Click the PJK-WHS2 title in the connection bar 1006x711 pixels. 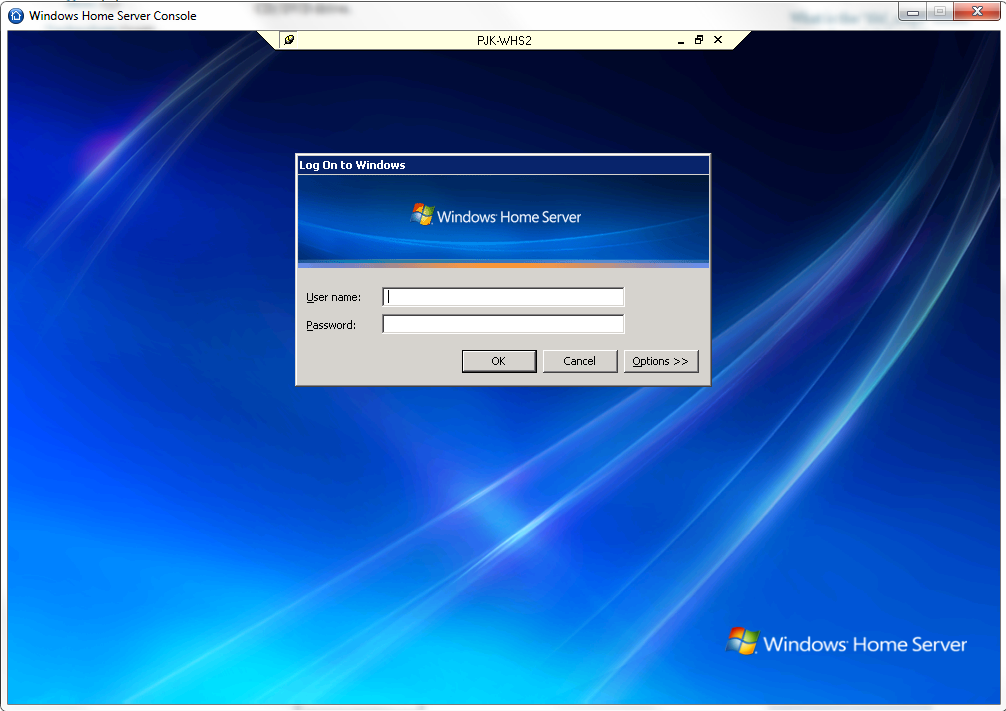(x=504, y=40)
